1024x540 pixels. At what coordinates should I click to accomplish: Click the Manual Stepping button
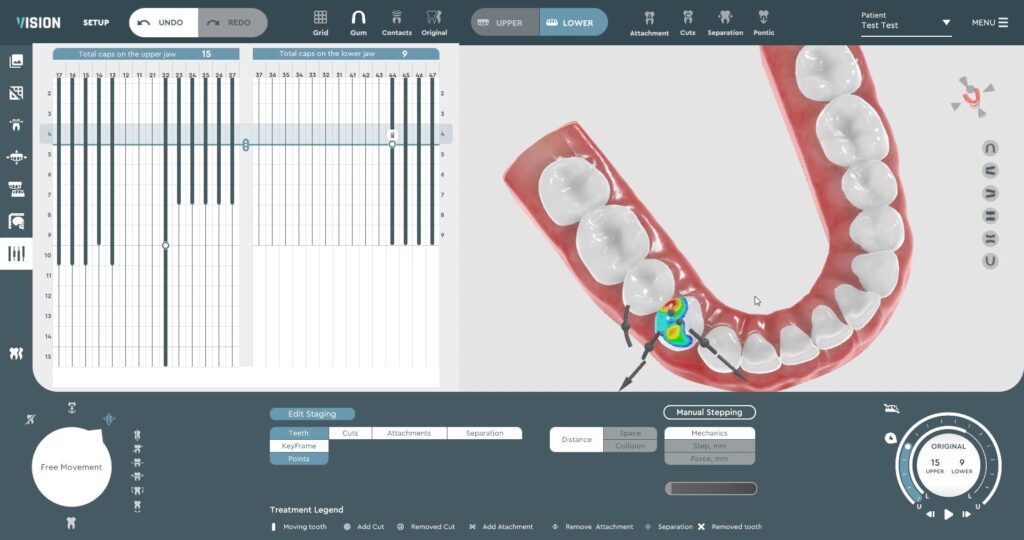709,412
